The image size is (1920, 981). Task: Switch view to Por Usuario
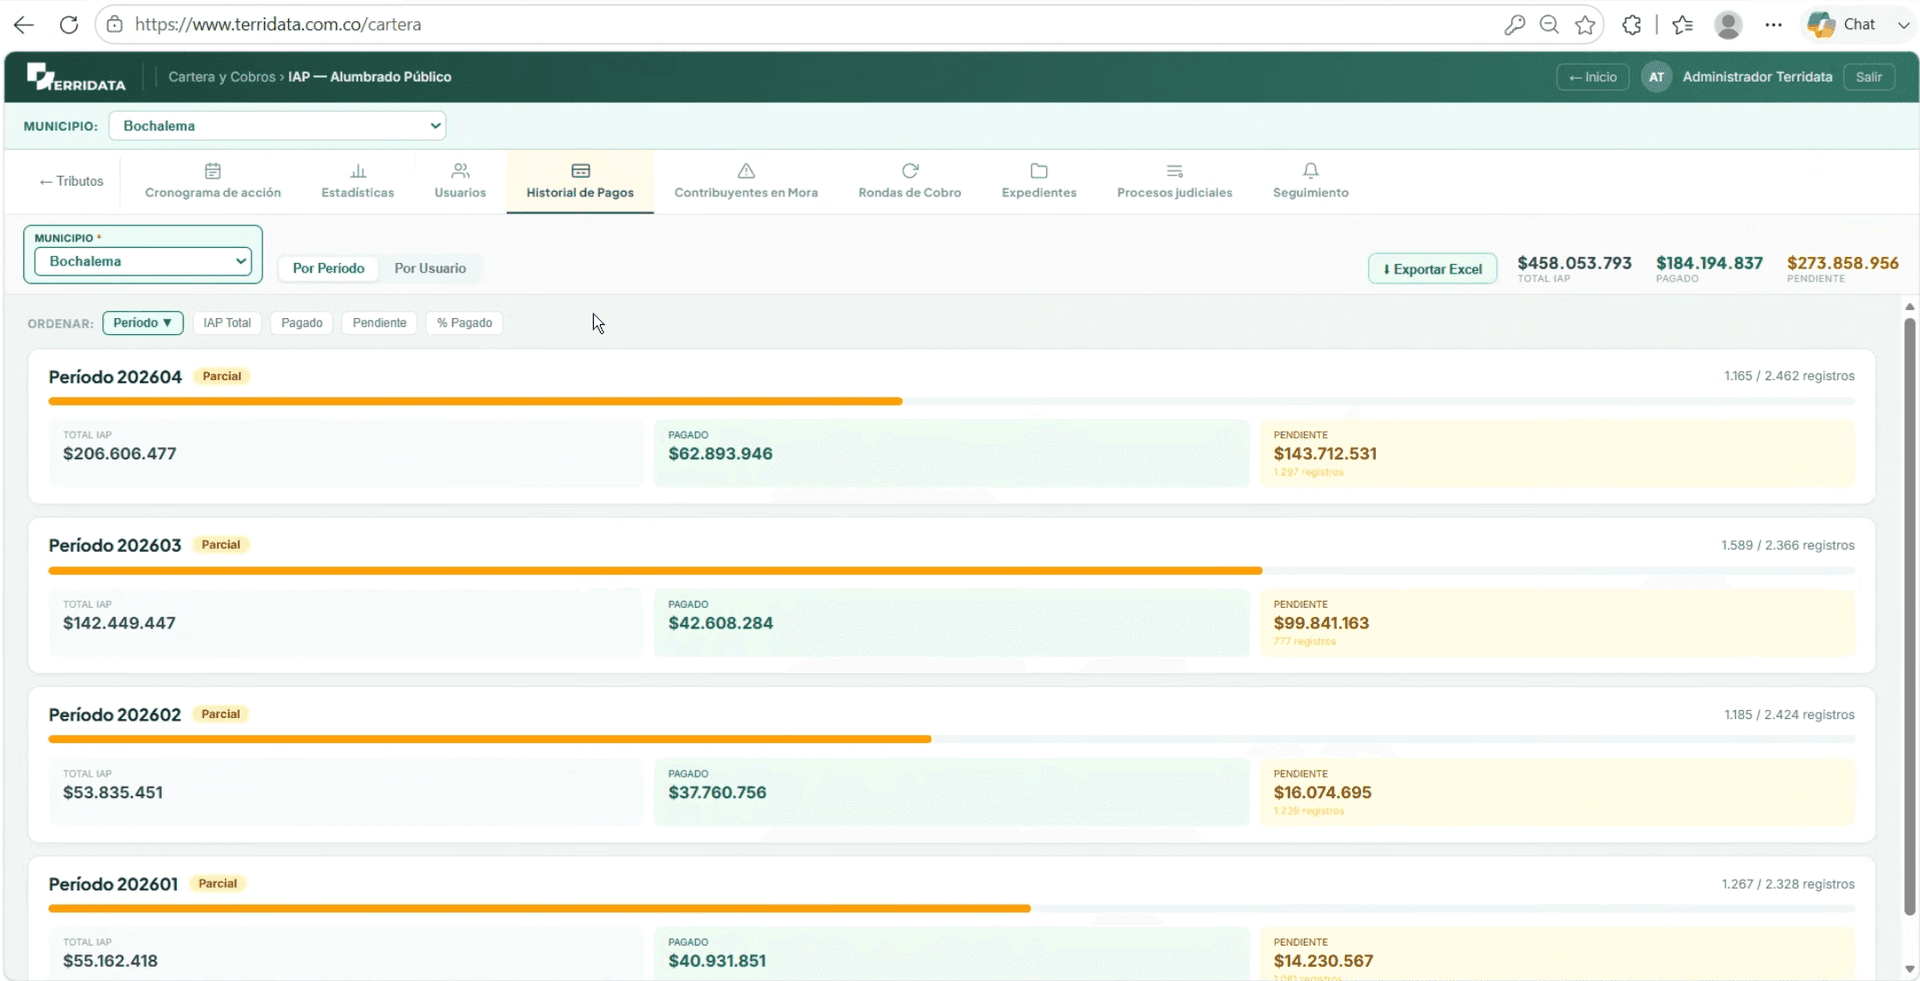430,268
